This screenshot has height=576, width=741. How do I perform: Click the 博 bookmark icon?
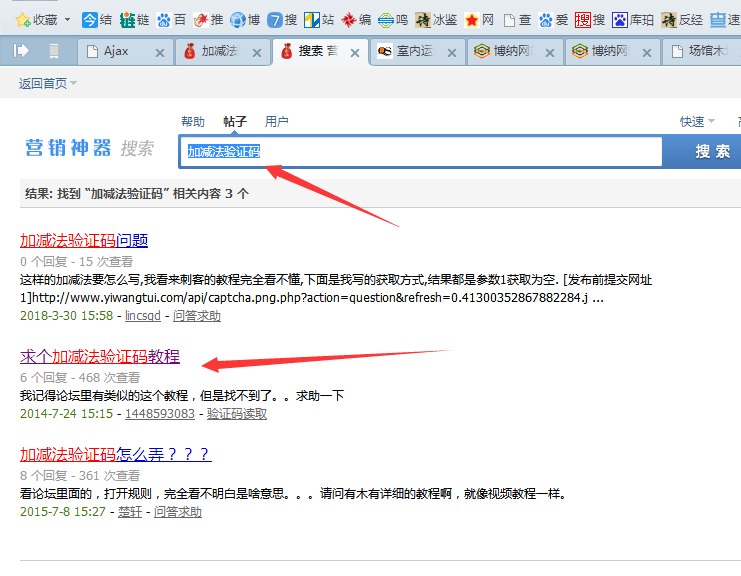click(x=238, y=19)
